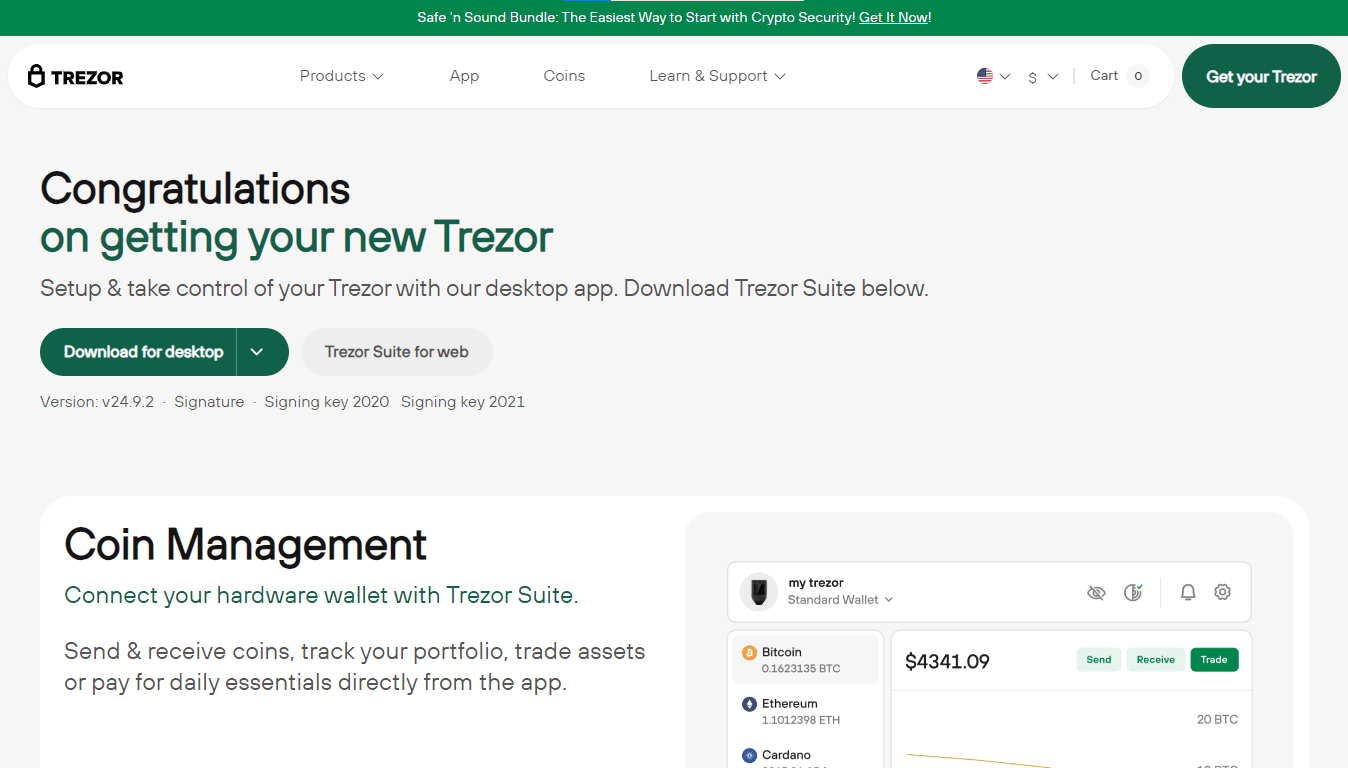Click the my trezor device icon
Viewport: 1348px width, 768px height.
(759, 591)
